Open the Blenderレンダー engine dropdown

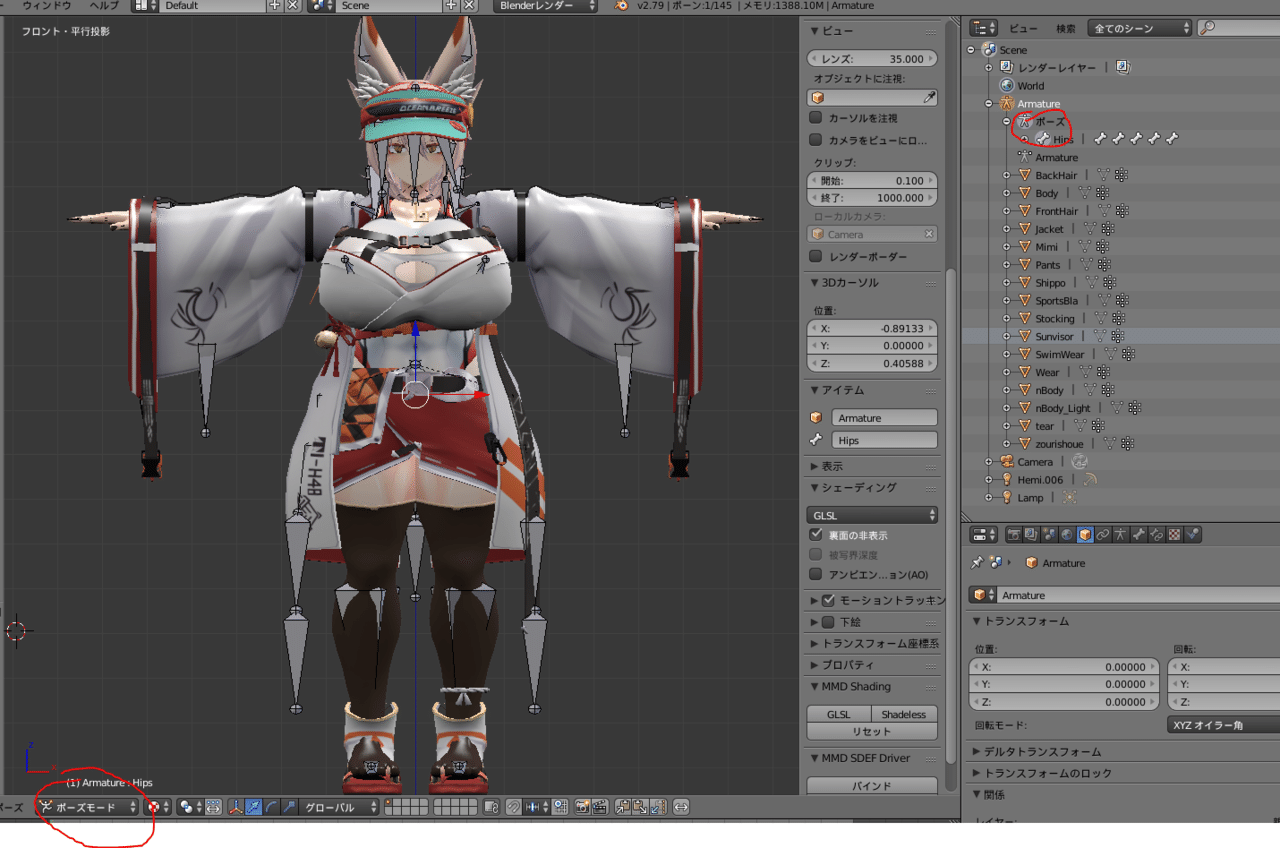[545, 5]
